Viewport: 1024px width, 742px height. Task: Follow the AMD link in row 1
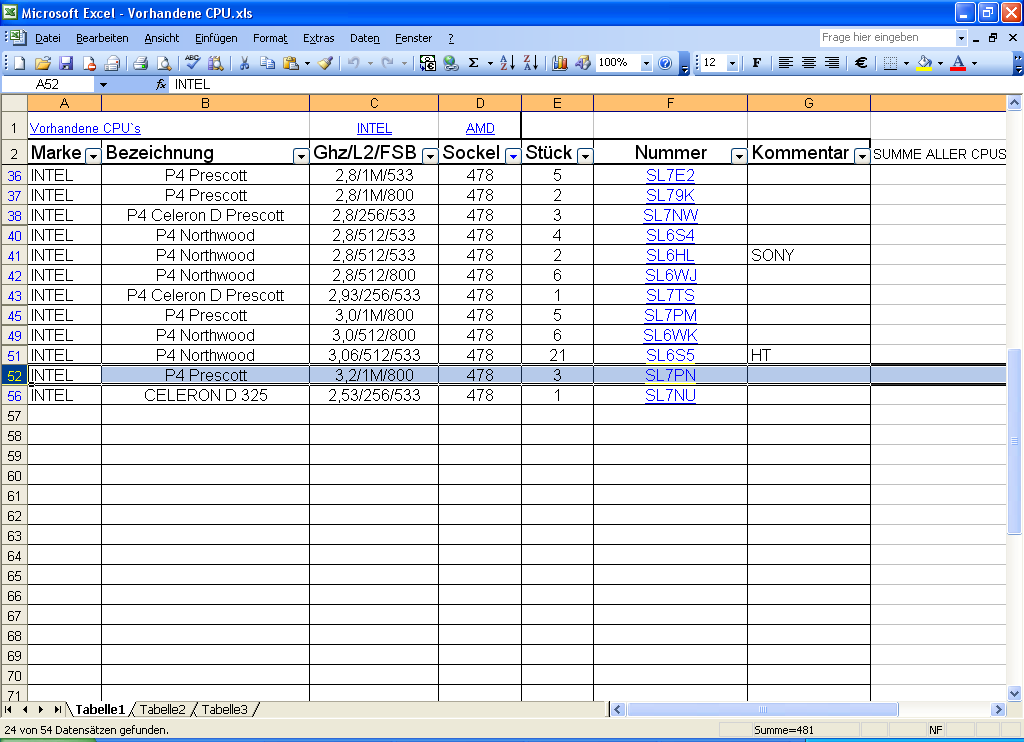pos(480,129)
